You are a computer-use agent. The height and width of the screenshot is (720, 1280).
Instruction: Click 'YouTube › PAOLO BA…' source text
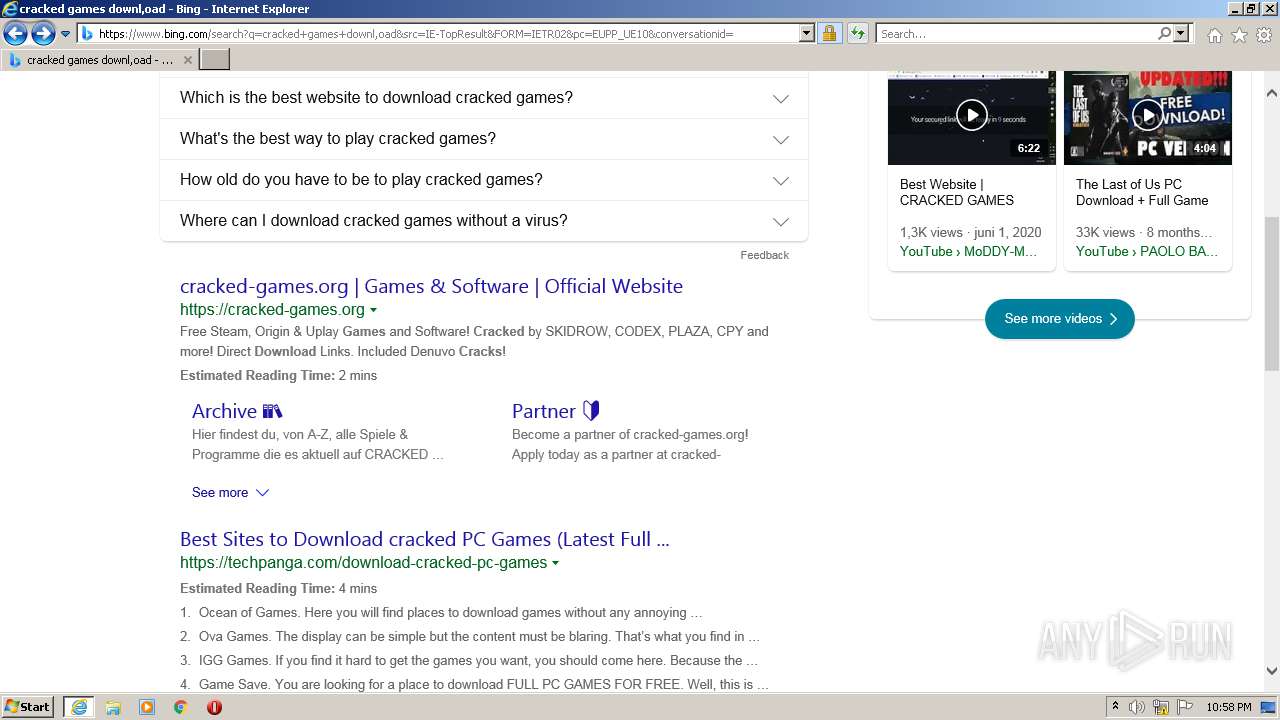tap(1147, 251)
